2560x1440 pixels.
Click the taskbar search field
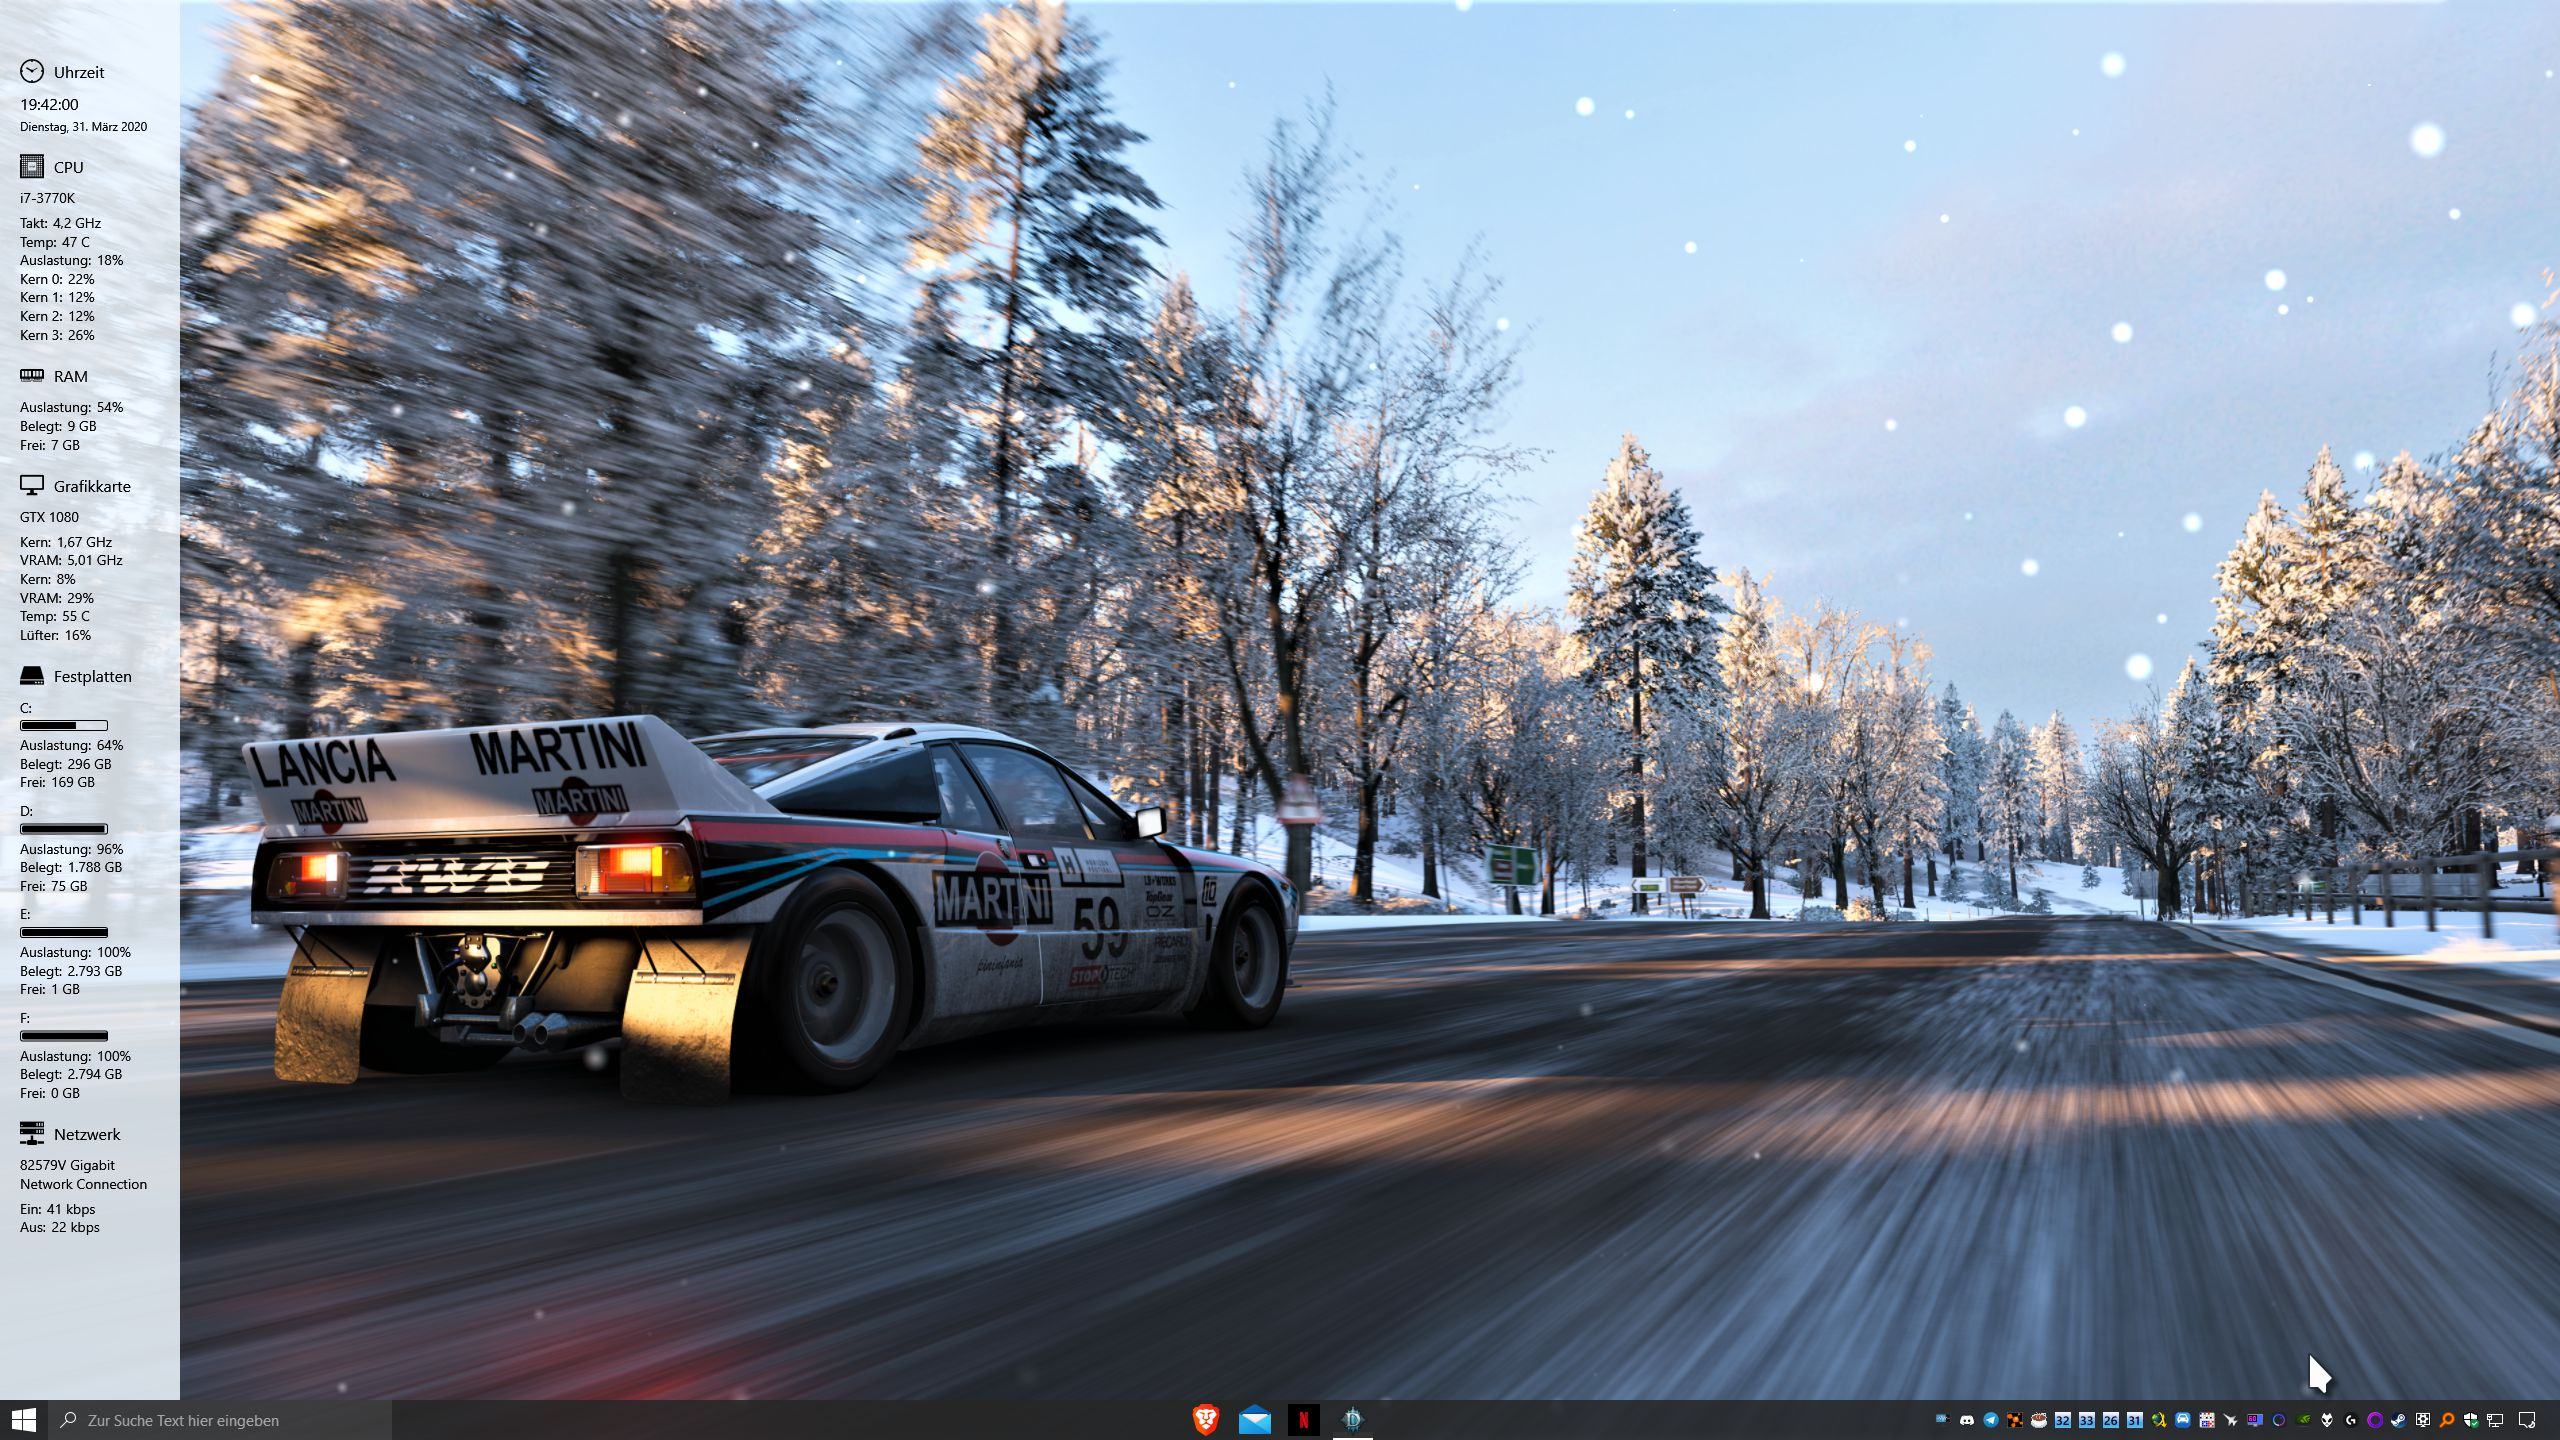pyautogui.click(x=220, y=1420)
